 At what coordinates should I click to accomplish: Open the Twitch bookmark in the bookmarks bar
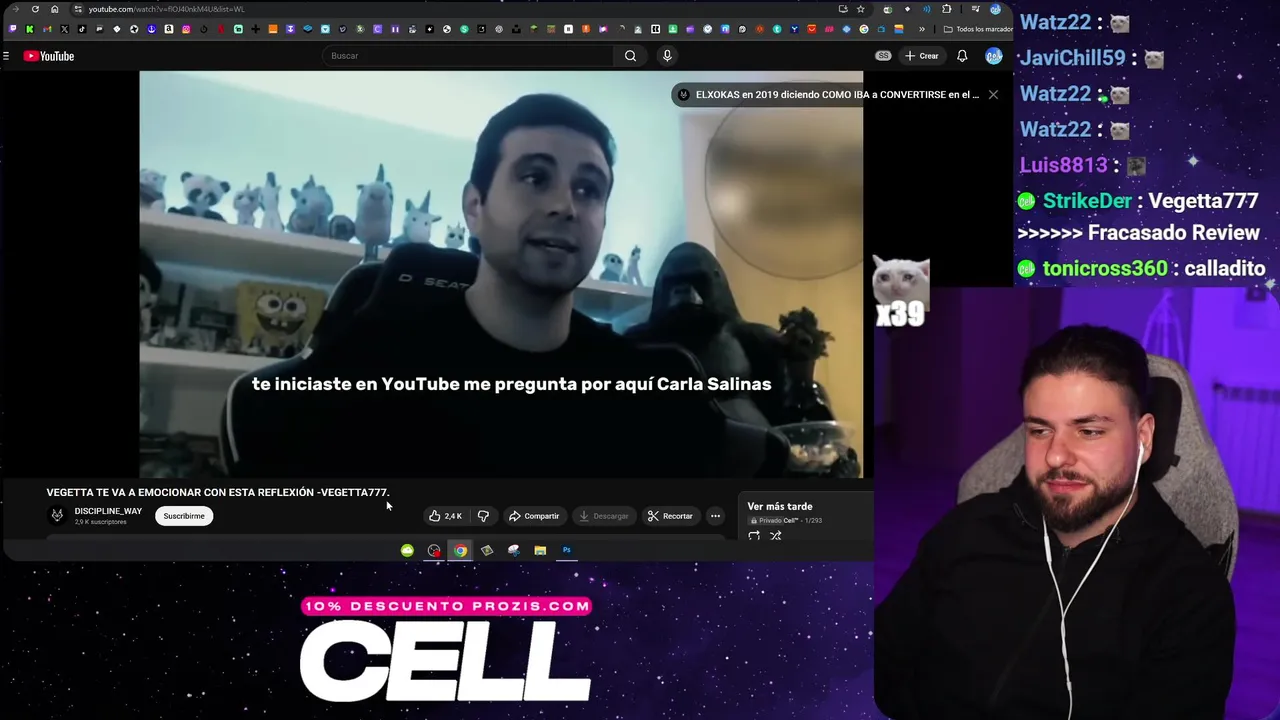coord(12,29)
